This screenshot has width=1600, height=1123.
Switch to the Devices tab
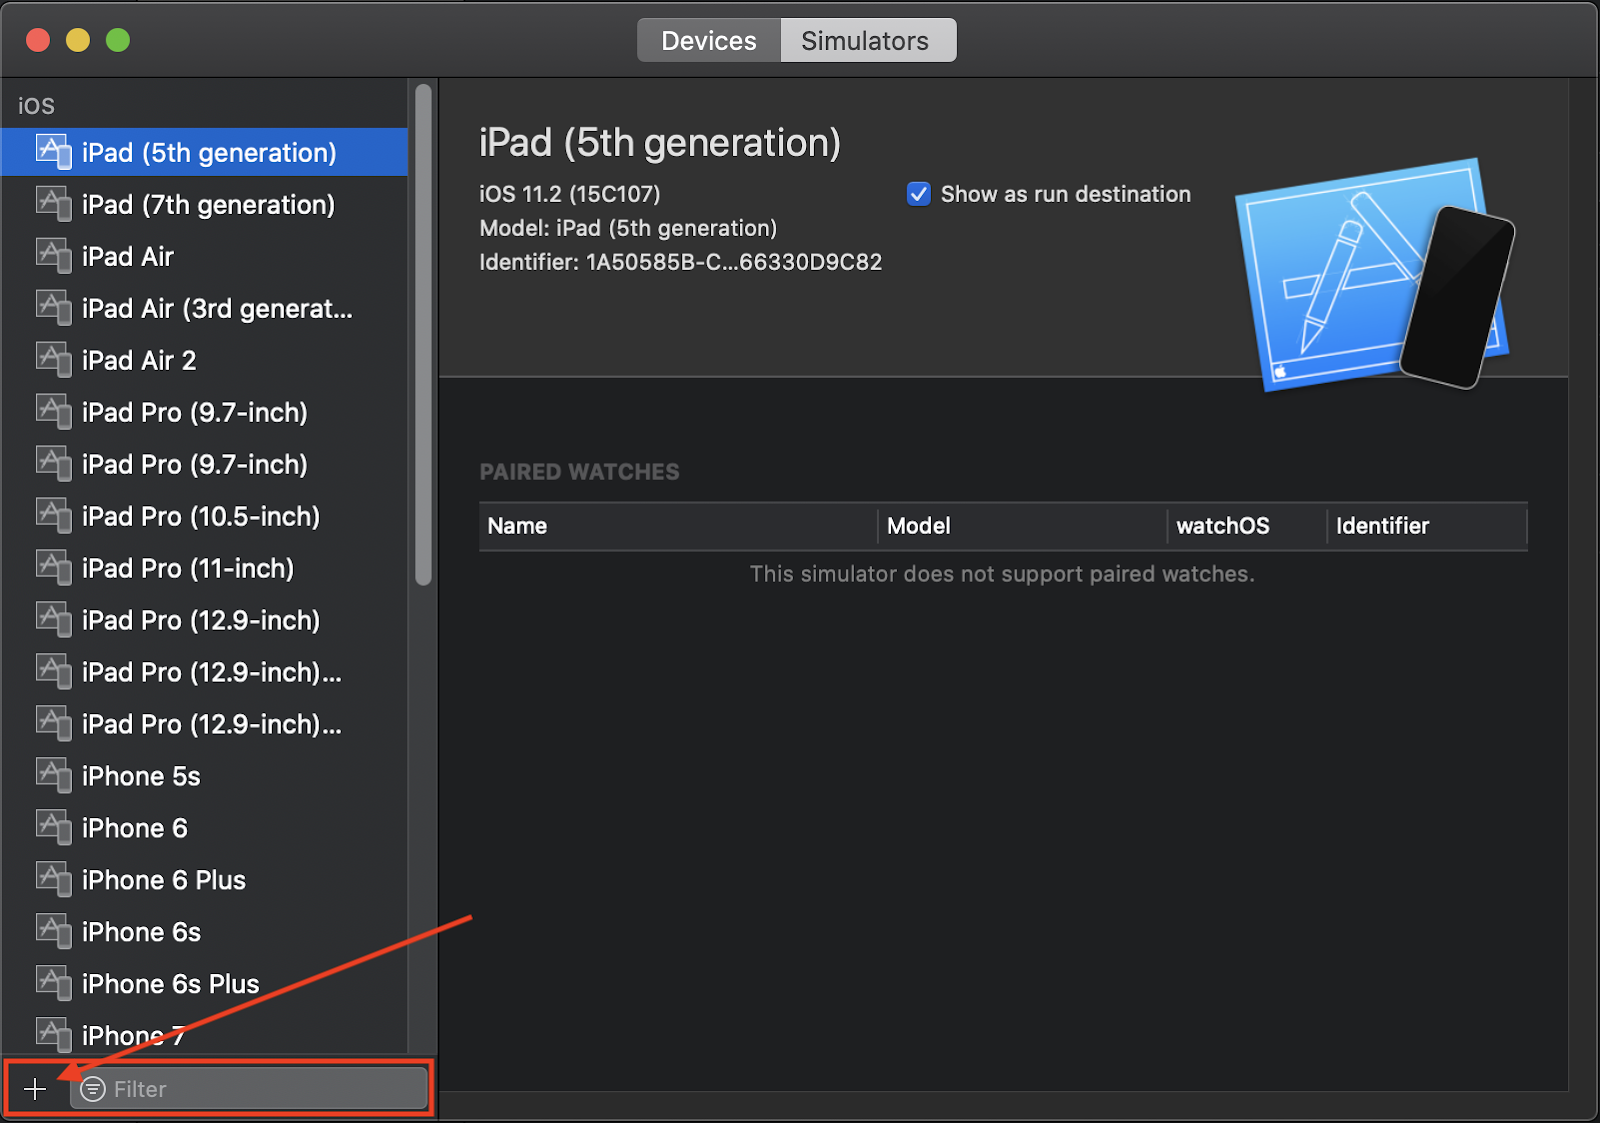click(708, 40)
